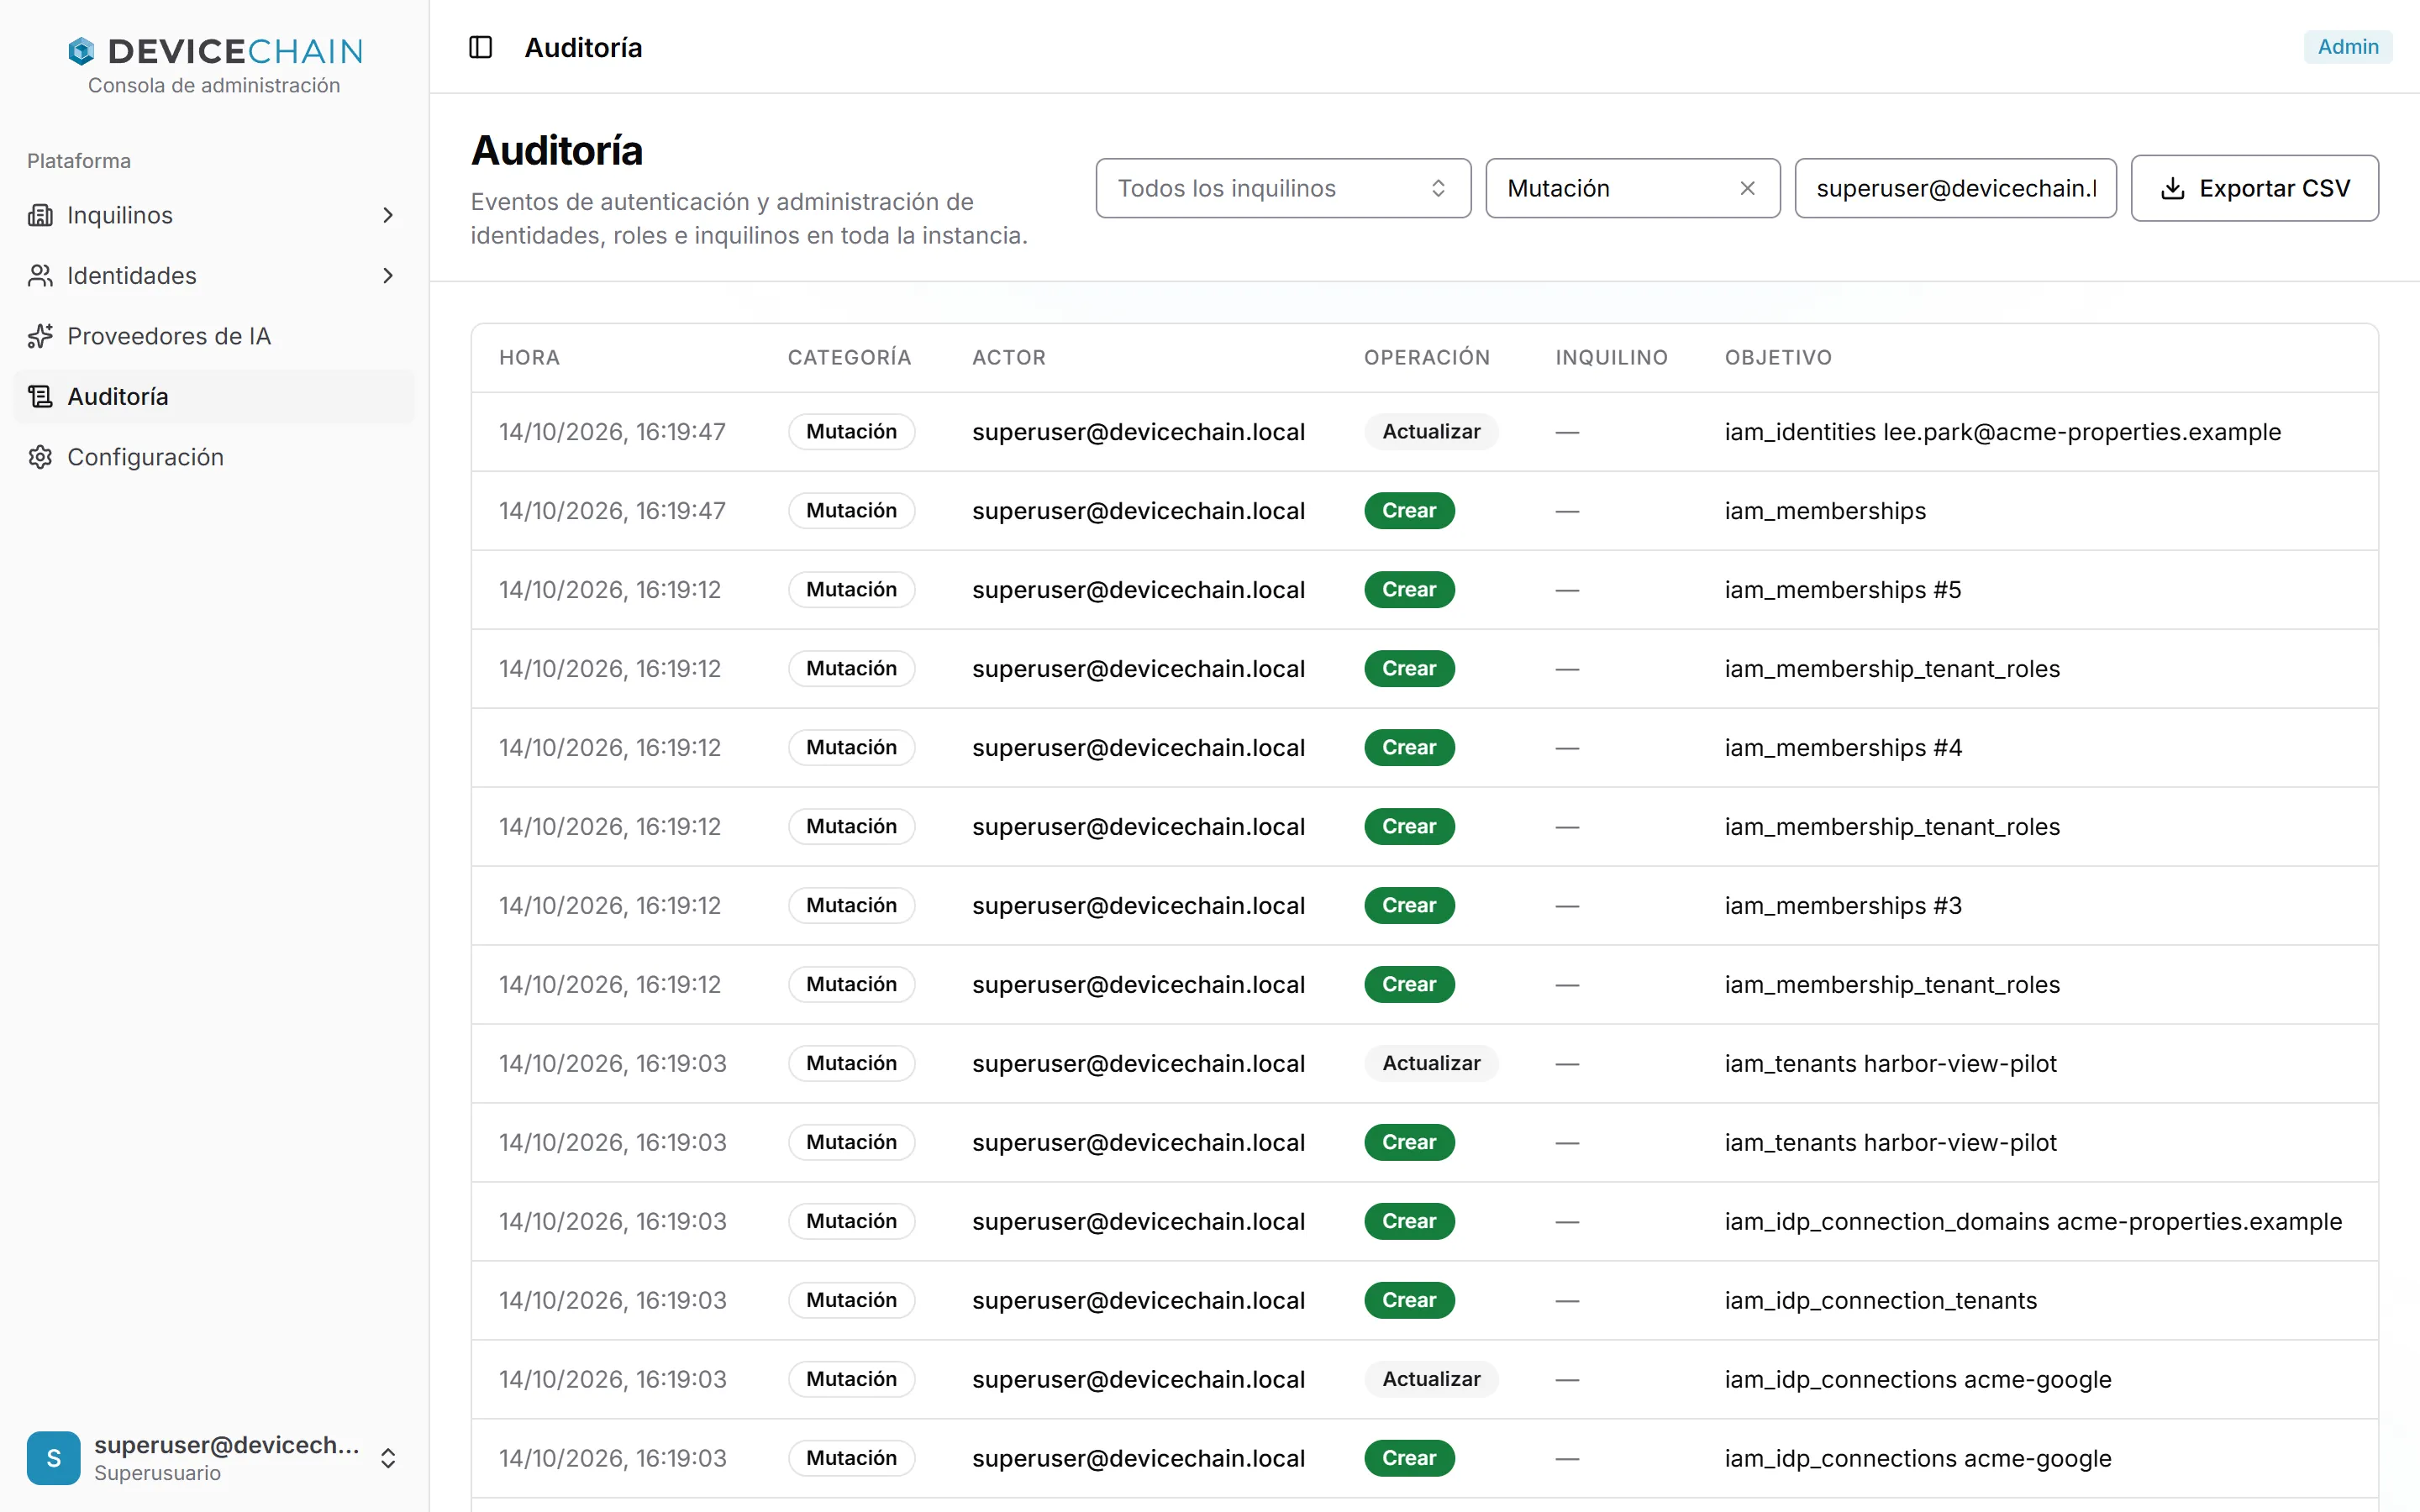Click Mutación badge in iam_memberships #5 row
Image resolution: width=2420 pixels, height=1512 pixels.
tap(851, 590)
